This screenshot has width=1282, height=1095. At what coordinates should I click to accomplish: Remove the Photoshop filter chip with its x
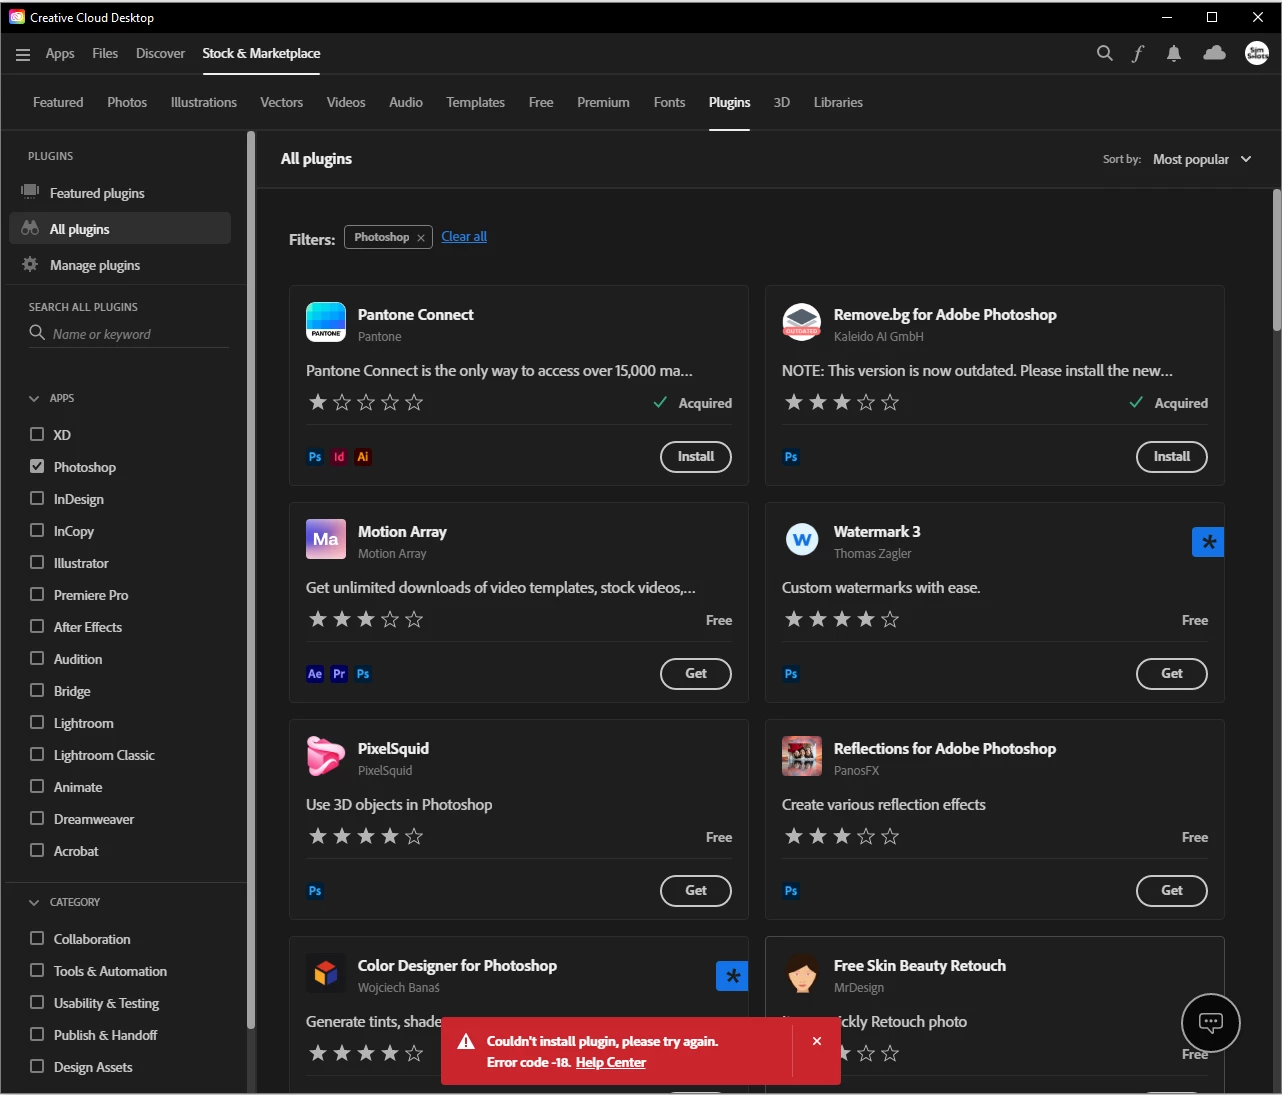point(421,238)
